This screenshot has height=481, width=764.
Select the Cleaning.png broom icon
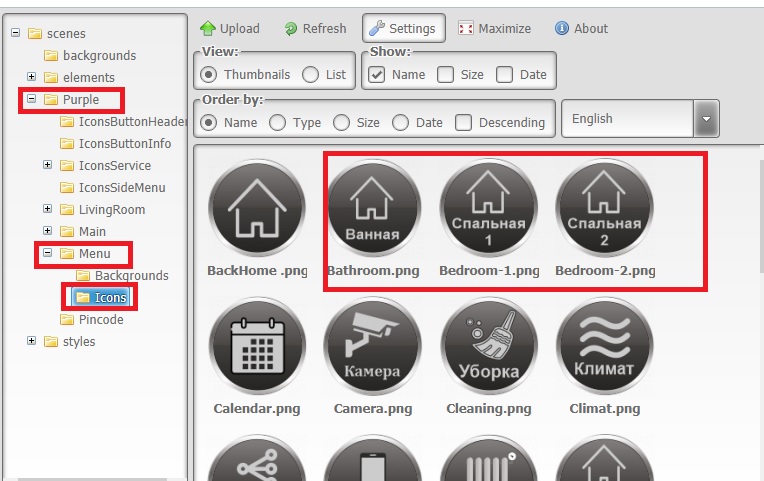[489, 346]
